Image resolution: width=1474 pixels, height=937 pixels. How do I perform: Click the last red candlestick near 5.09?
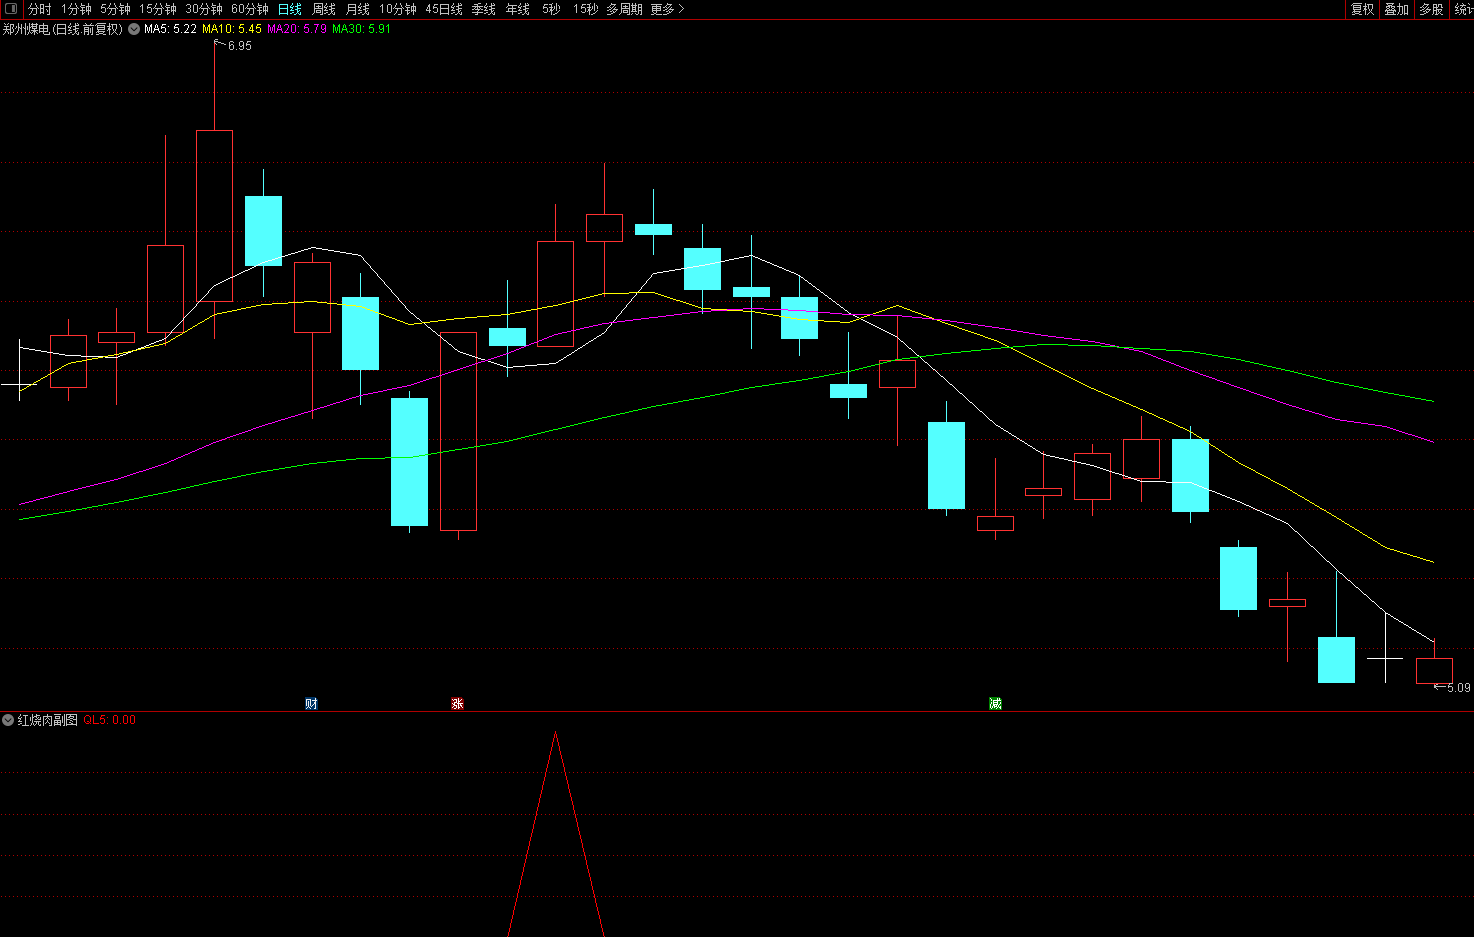1434,670
